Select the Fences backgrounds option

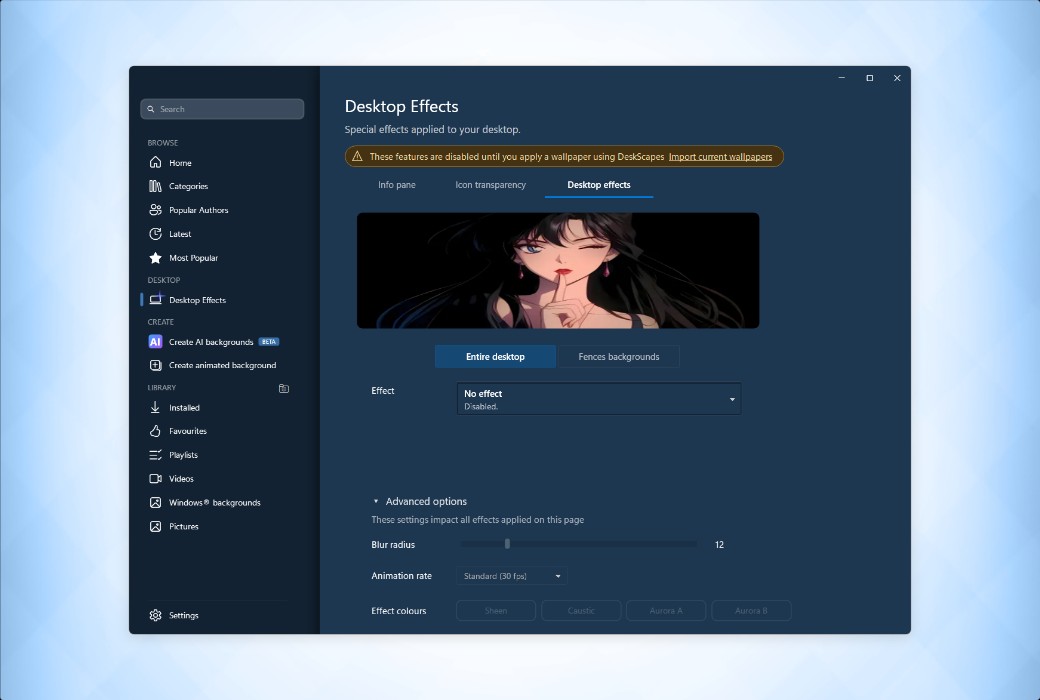point(619,357)
